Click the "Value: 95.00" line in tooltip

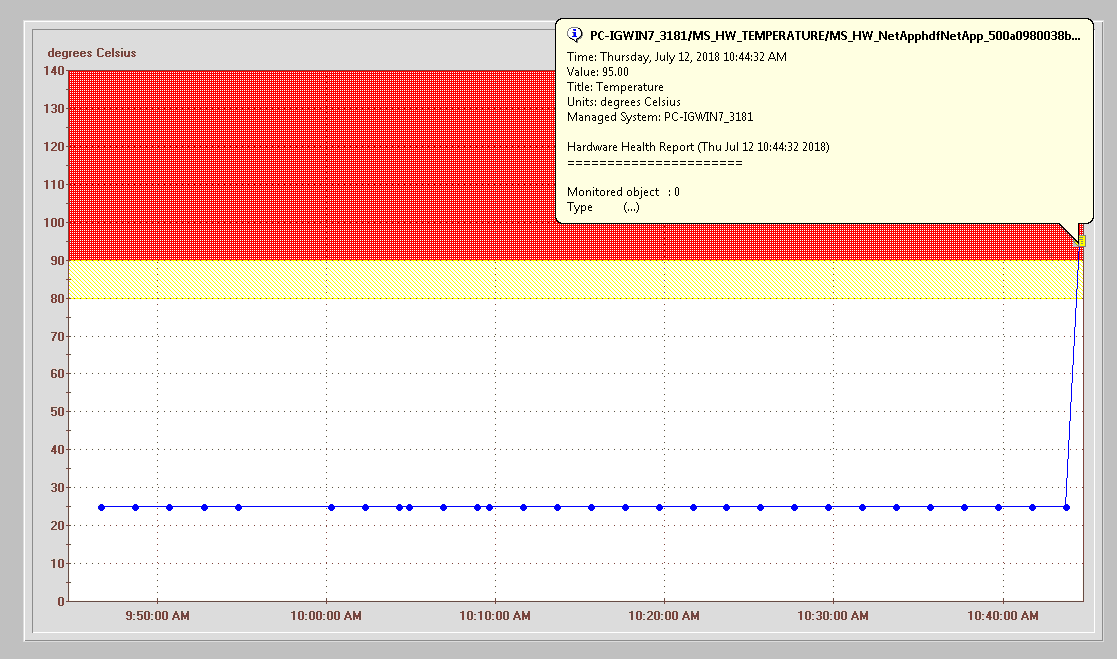[x=598, y=72]
